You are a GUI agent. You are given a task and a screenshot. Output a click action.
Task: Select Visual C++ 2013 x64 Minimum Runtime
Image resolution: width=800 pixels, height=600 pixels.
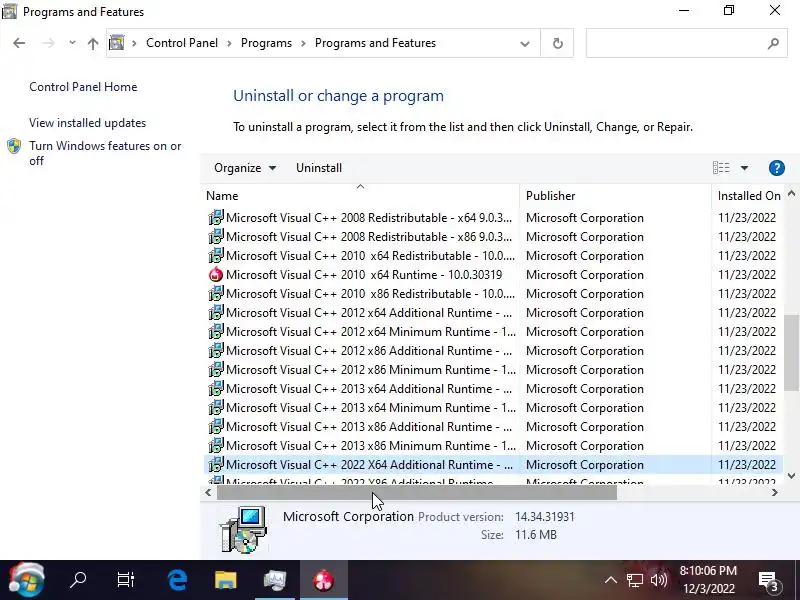tap(493, 408)
